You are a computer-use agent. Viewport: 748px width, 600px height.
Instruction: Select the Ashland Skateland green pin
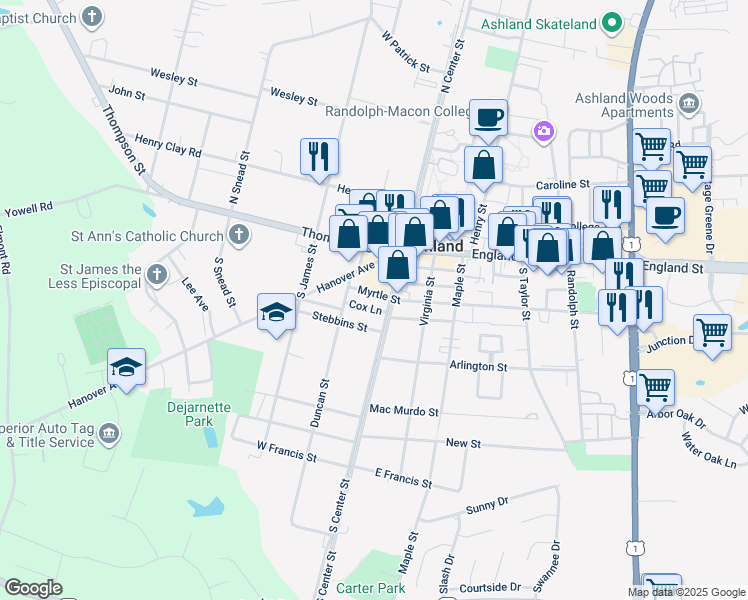coord(613,23)
